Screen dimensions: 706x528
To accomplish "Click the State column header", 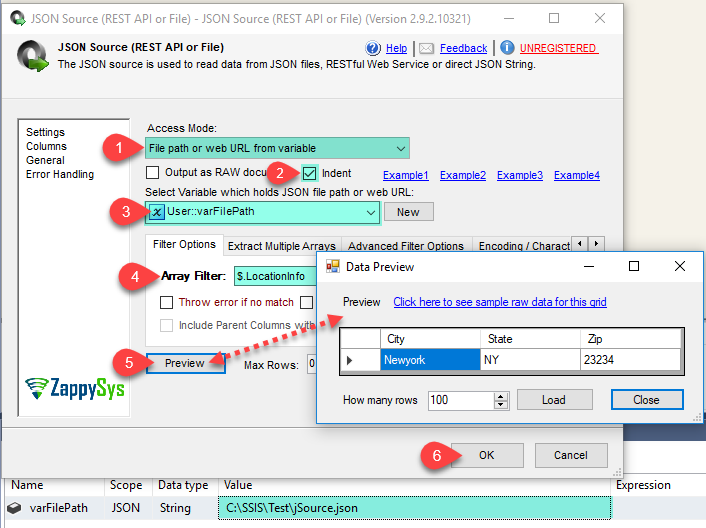I will tap(530, 339).
